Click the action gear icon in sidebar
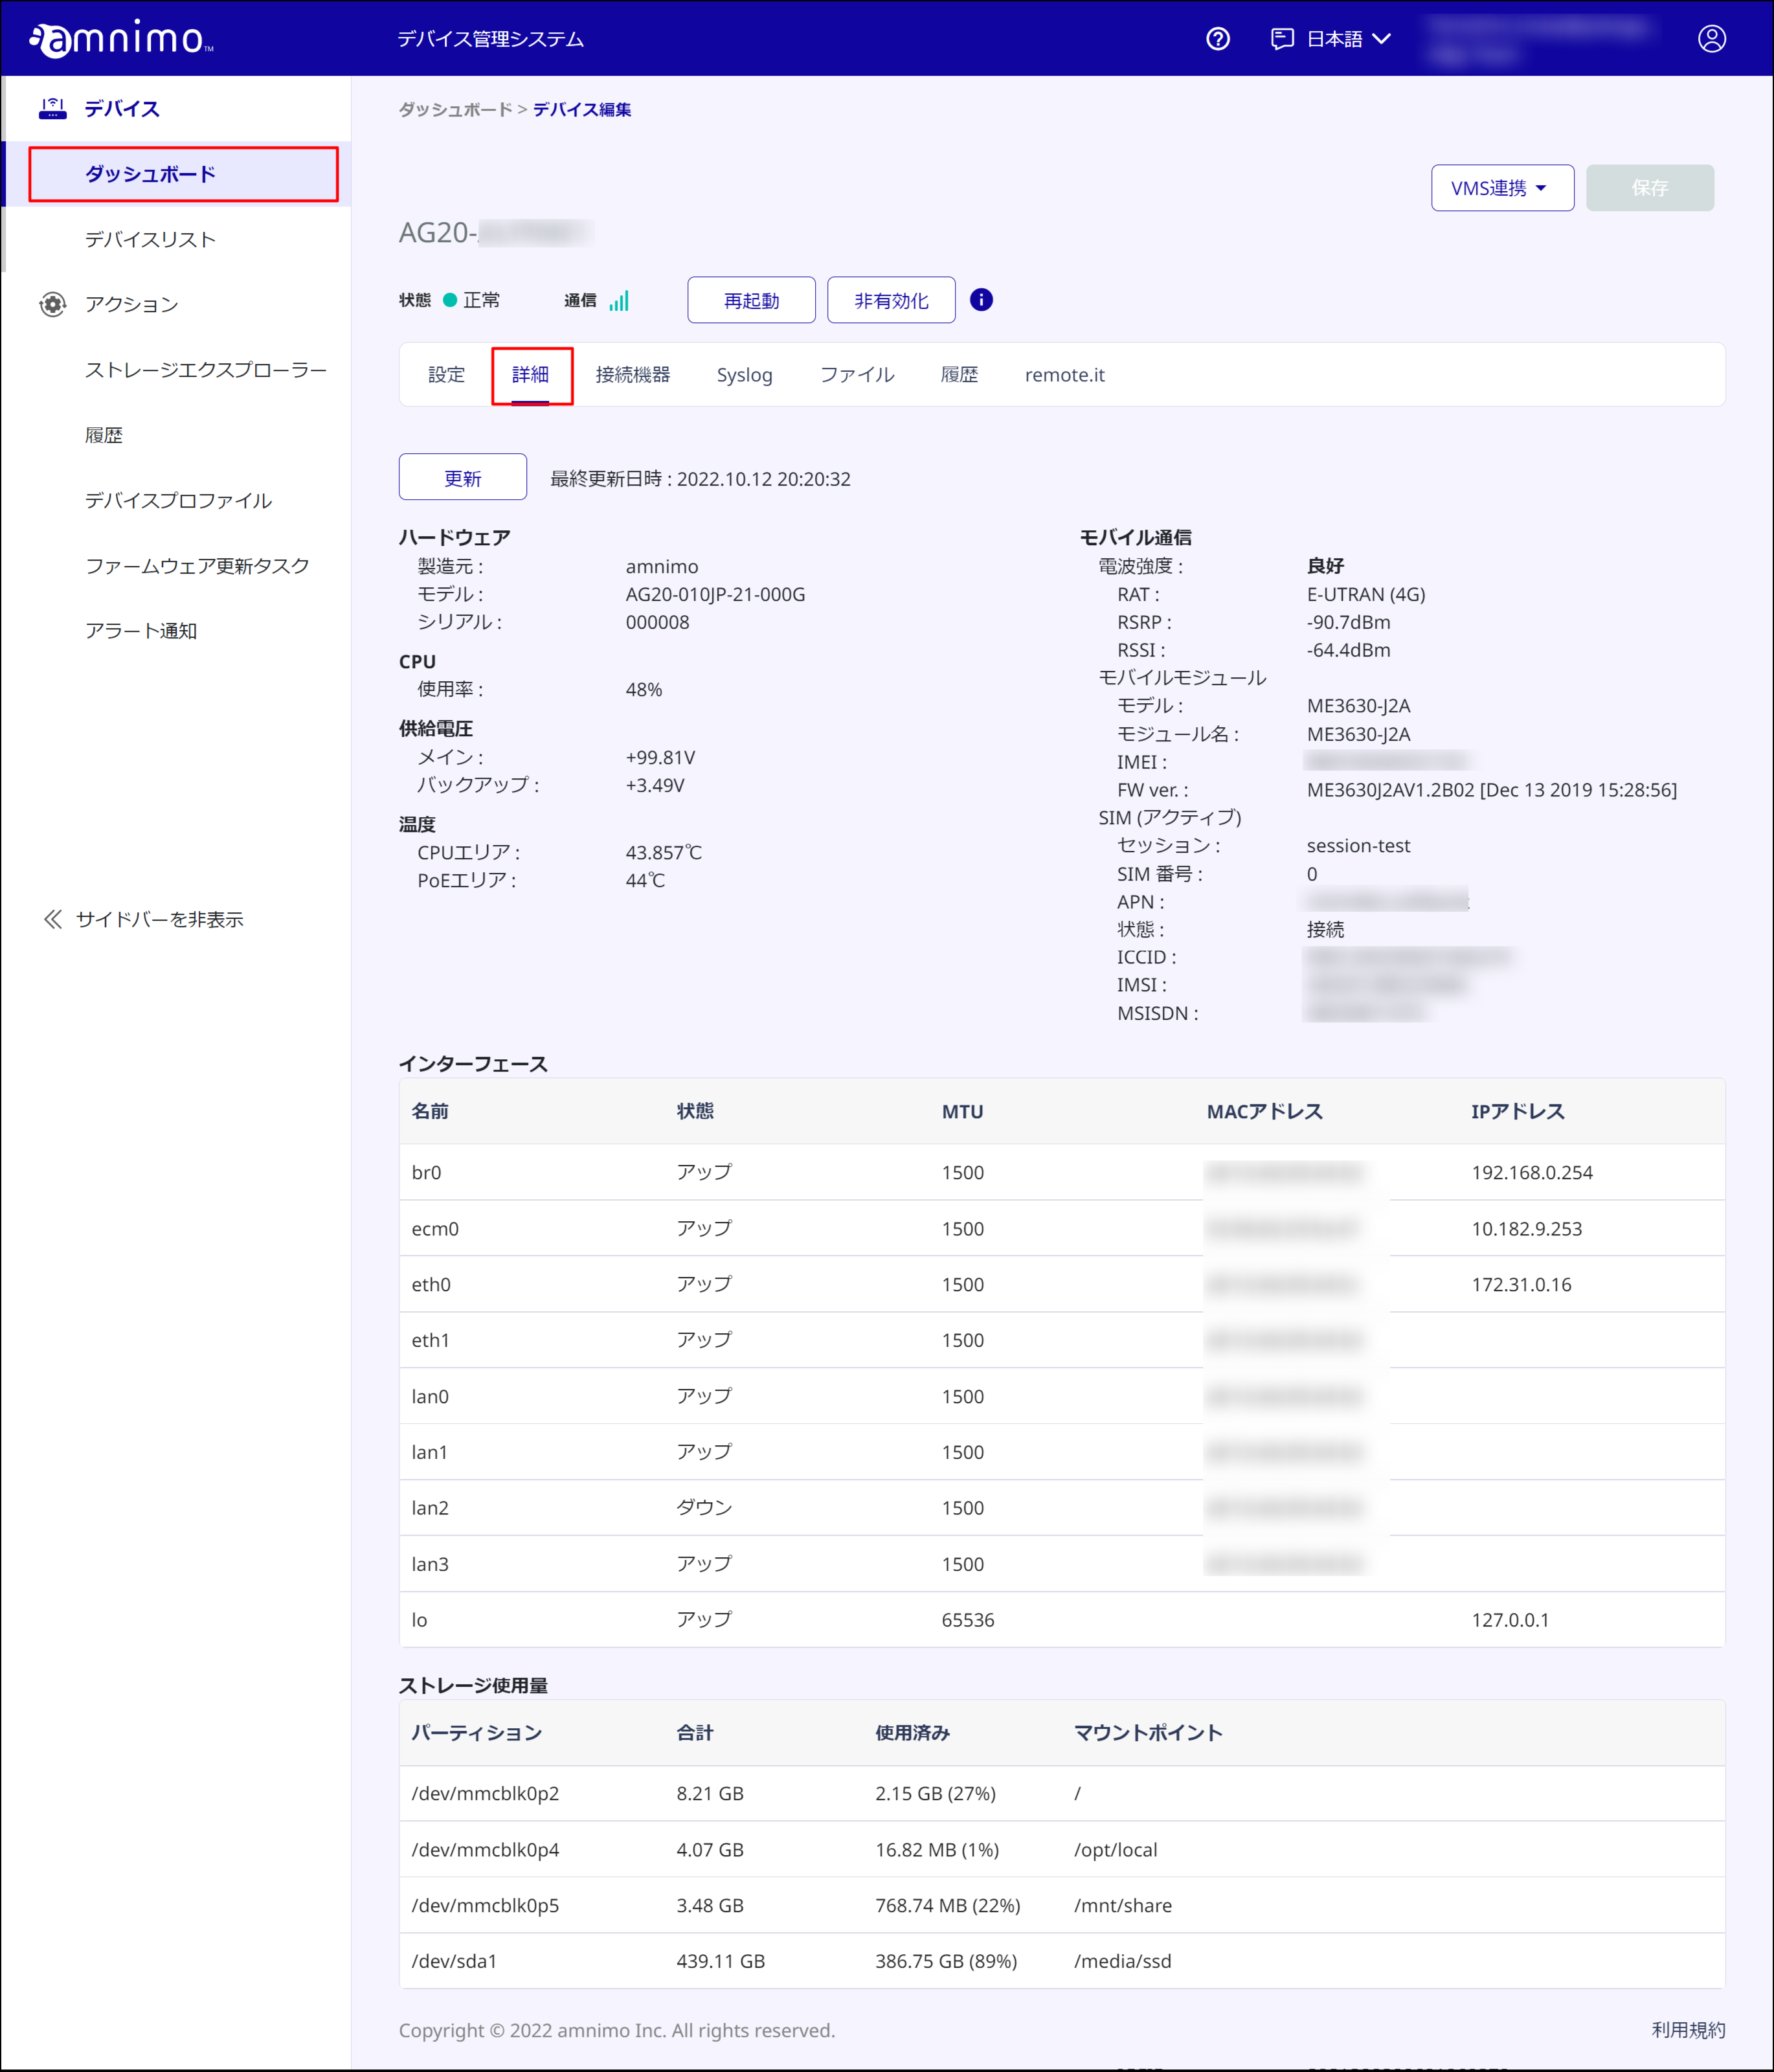The image size is (1774, 2072). 52,304
